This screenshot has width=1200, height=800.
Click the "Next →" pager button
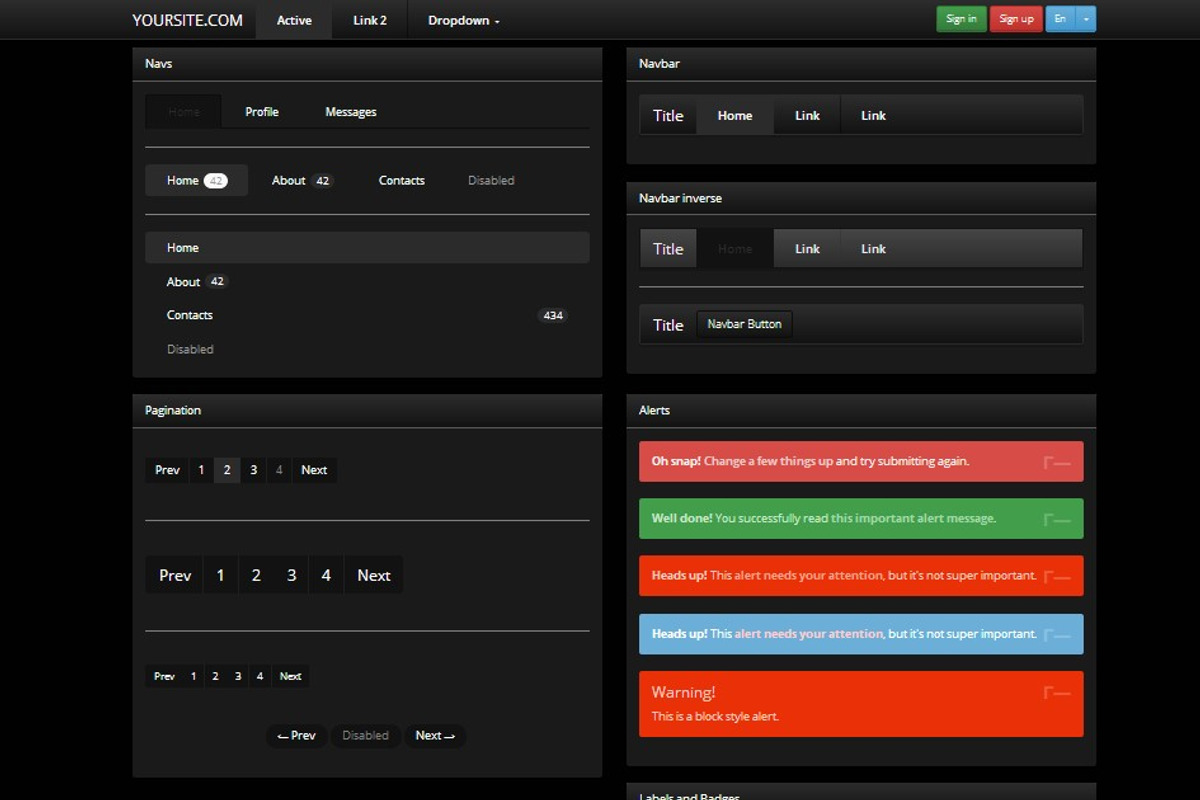pyautogui.click(x=435, y=735)
